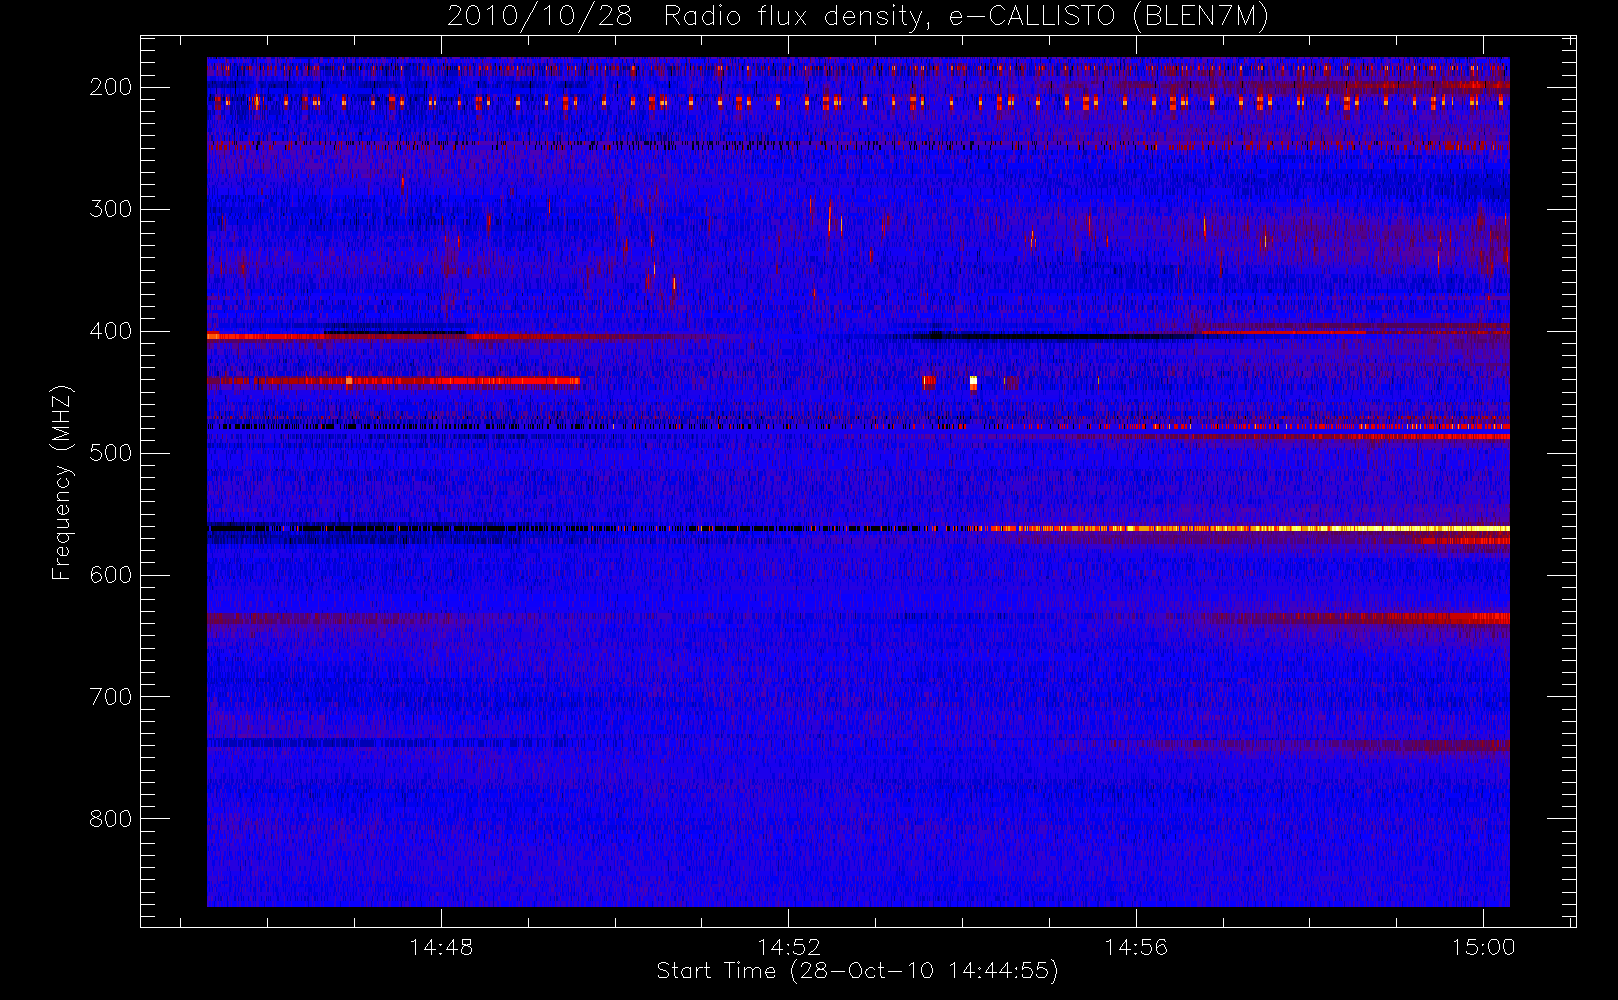Screen dimensions: 1618x1000
Task: Select the 500 frequency tick label
Action: (x=111, y=453)
